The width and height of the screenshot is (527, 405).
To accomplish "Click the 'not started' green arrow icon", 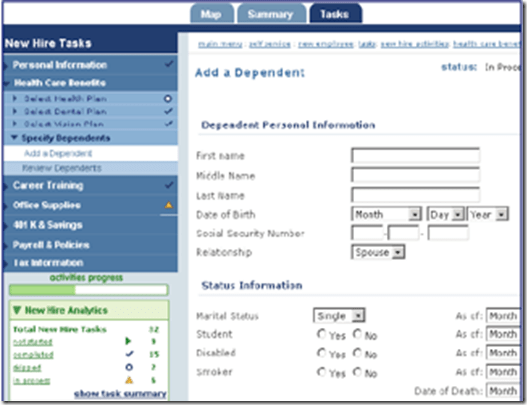I will (x=128, y=341).
